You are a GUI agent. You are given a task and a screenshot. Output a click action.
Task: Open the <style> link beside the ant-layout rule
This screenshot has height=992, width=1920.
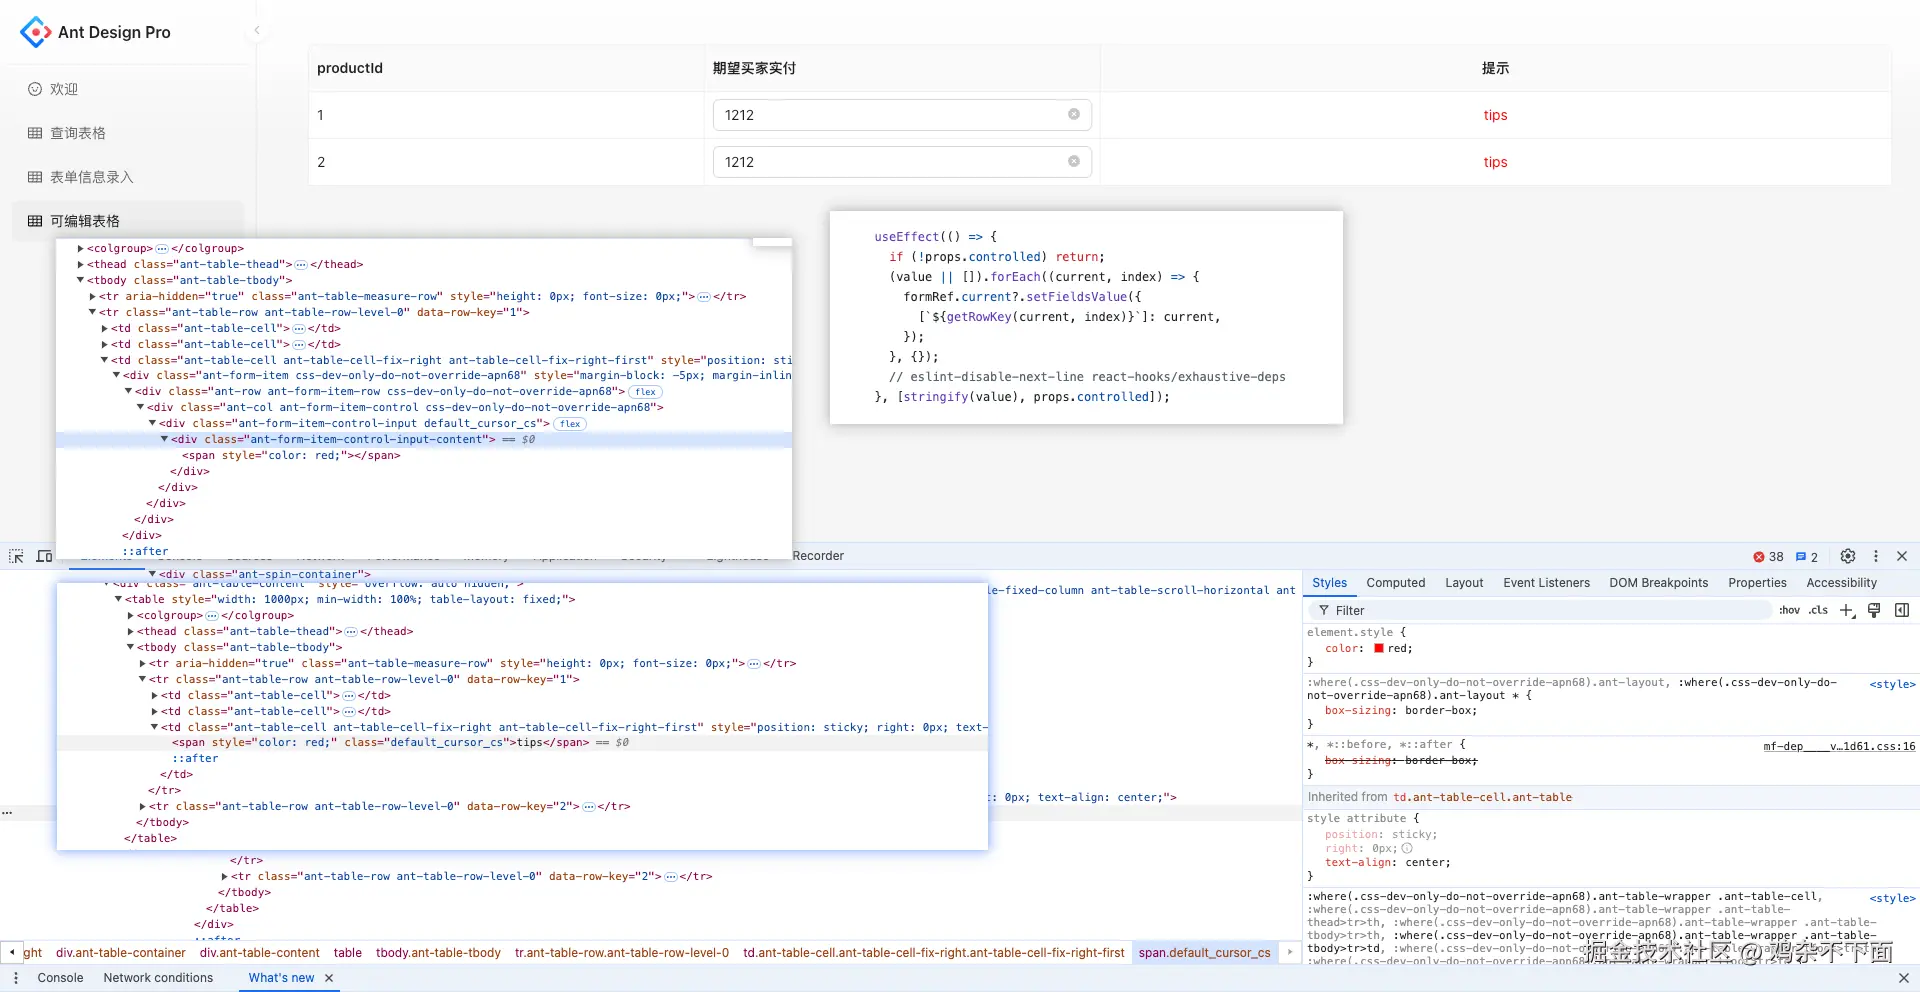(1892, 684)
